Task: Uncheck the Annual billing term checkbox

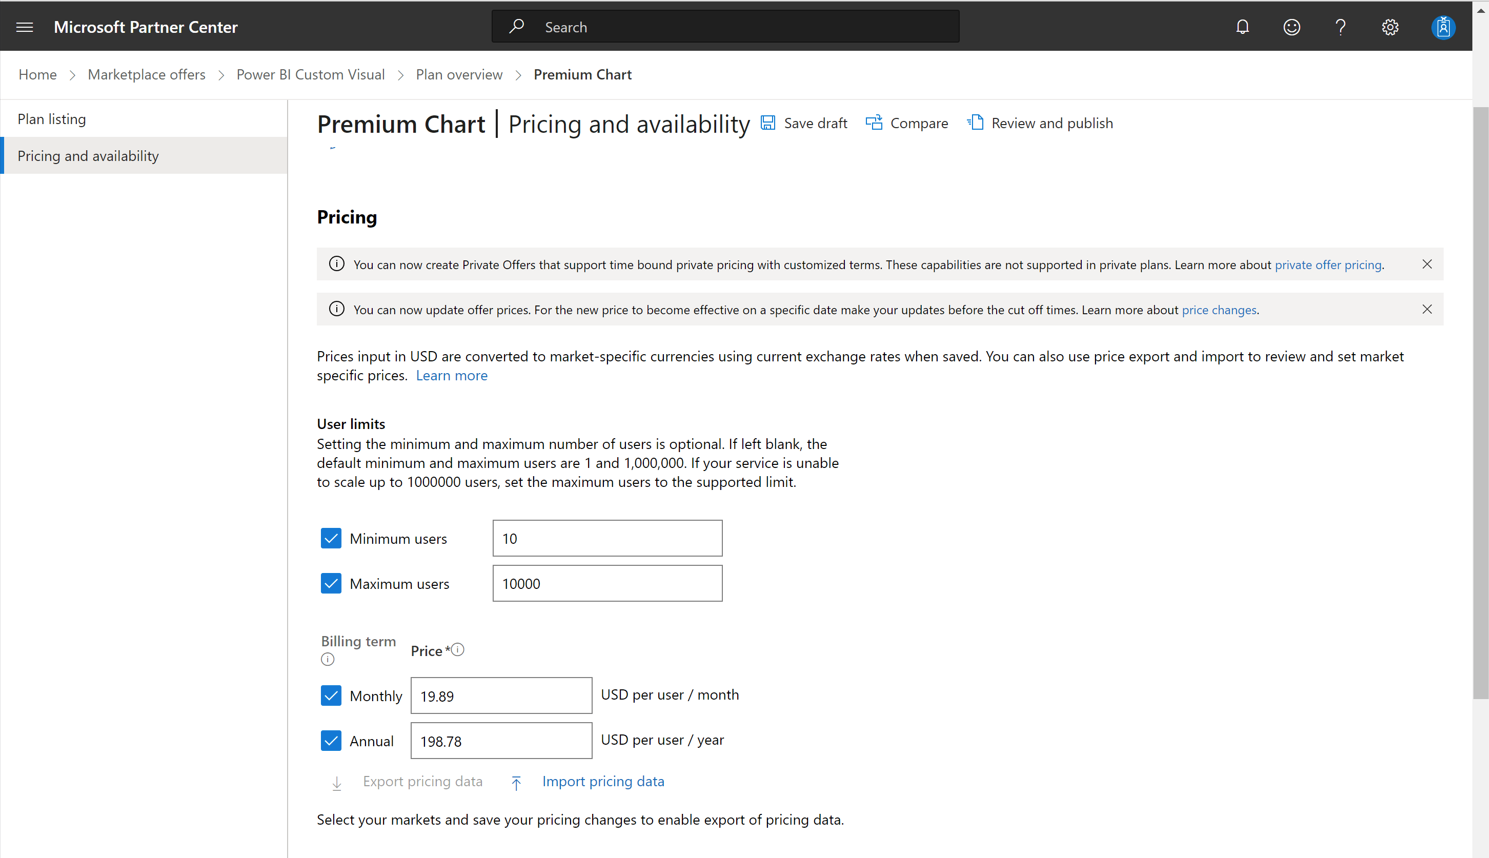Action: 331,740
